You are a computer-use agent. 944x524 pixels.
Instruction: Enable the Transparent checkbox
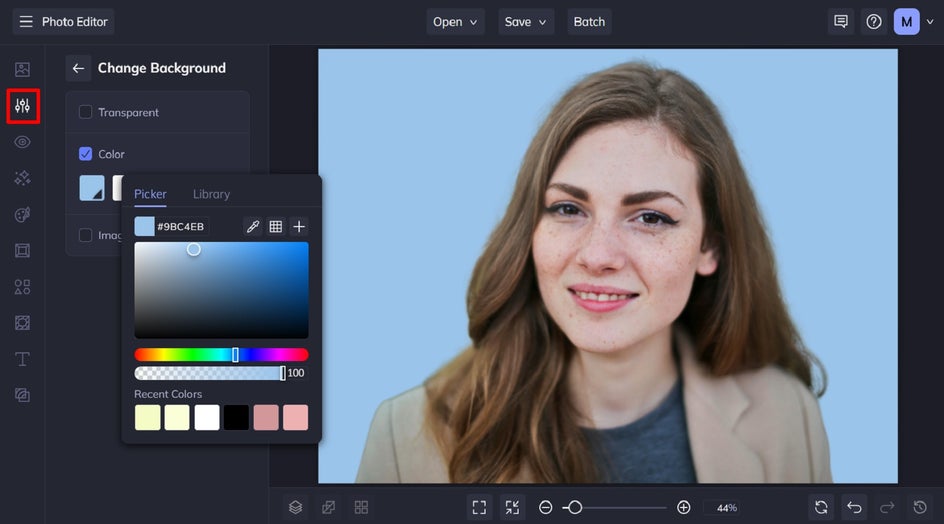click(x=85, y=112)
